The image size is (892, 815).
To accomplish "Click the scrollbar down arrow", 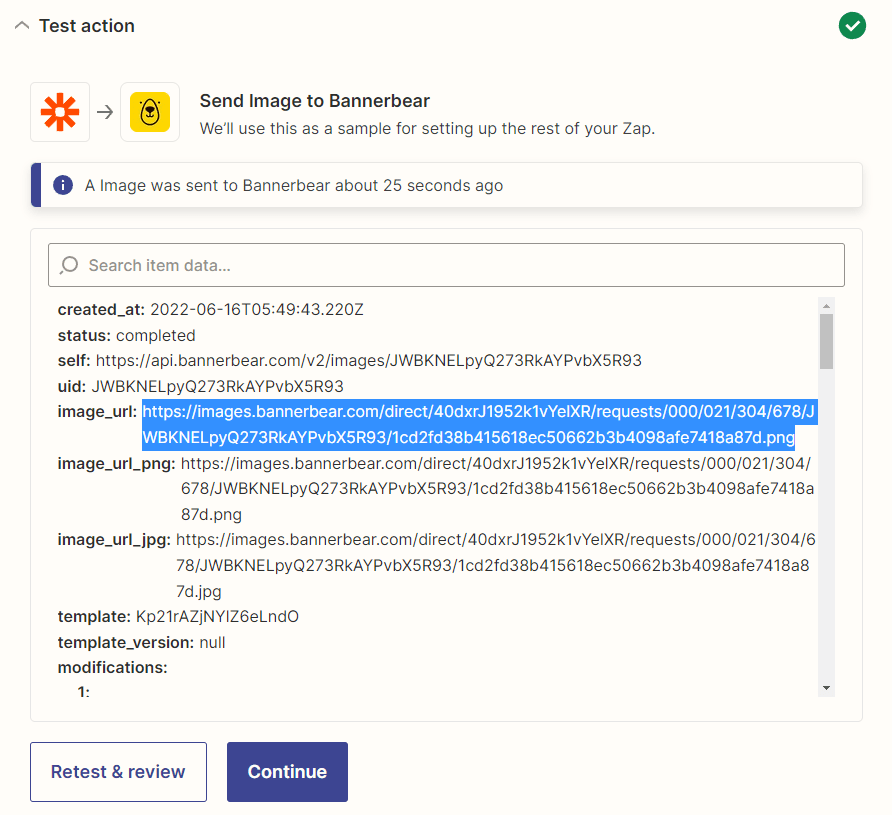I will (x=827, y=688).
